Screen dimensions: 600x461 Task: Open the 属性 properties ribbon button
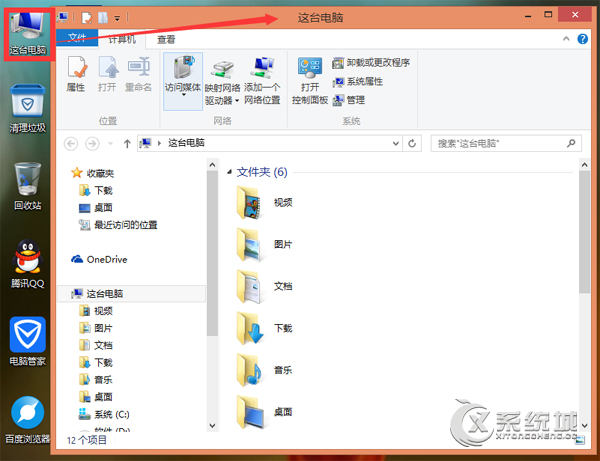pyautogui.click(x=76, y=75)
